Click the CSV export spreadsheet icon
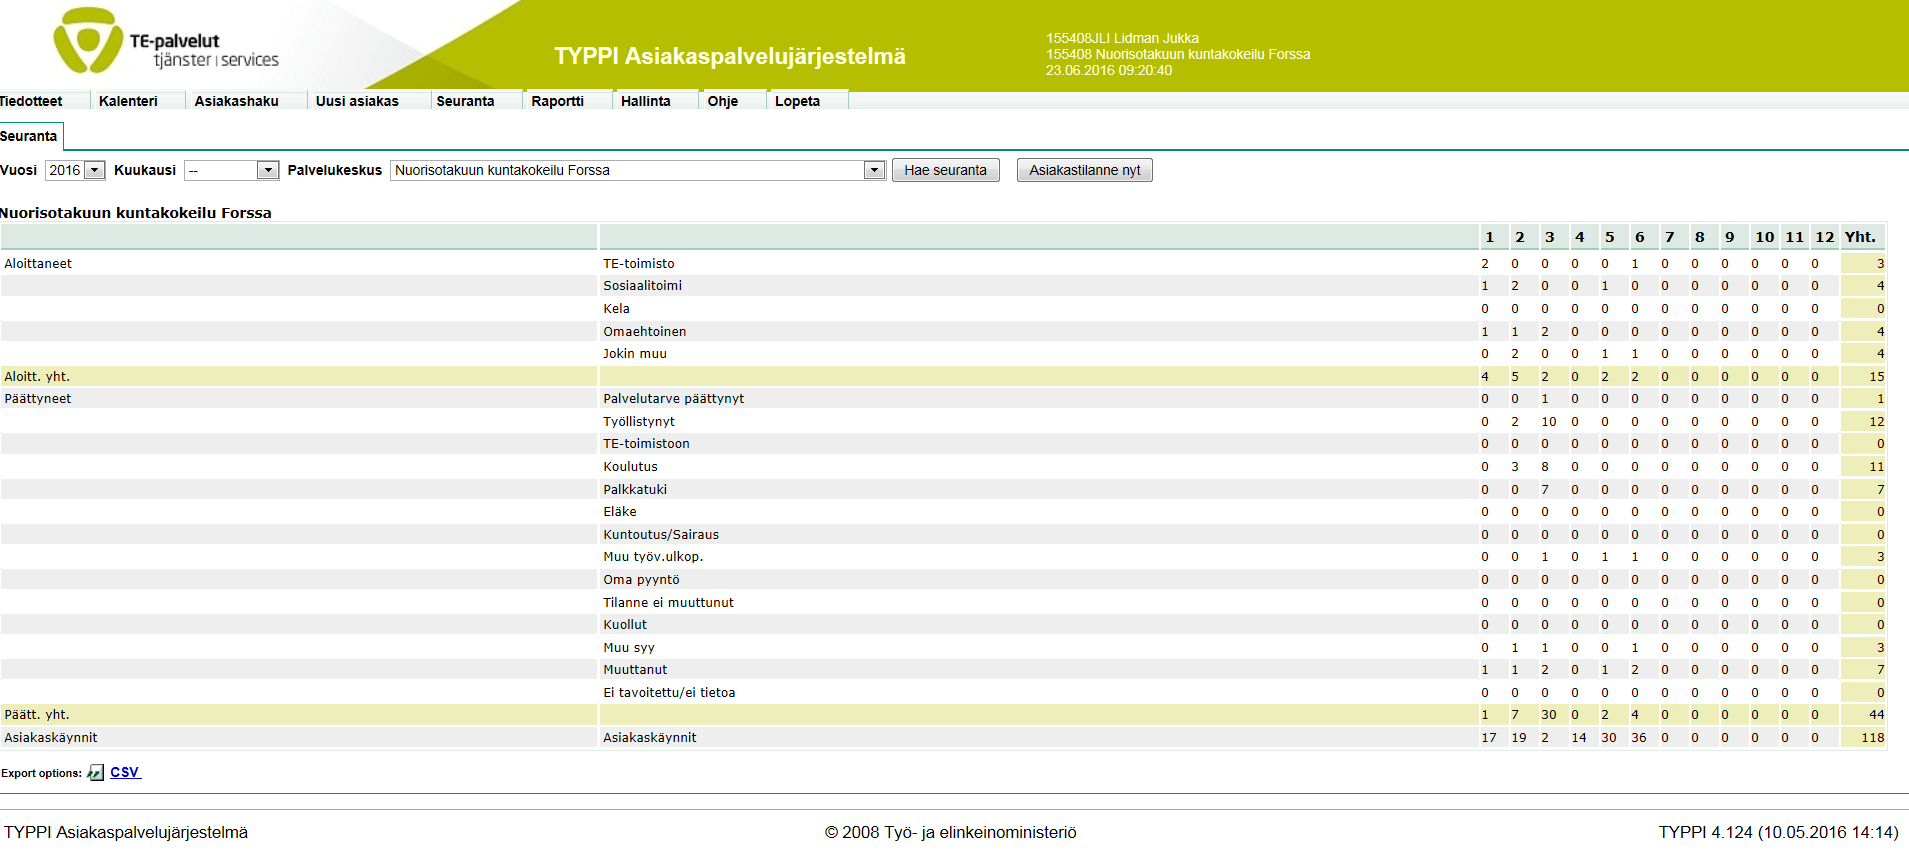The width and height of the screenshot is (1909, 851). (x=96, y=772)
